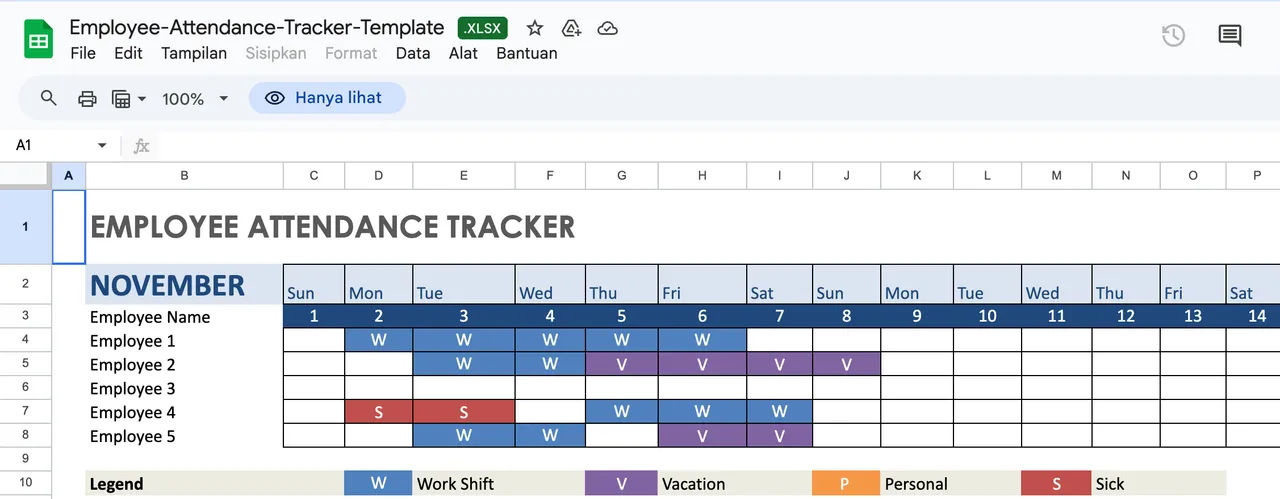
Task: Click Employee 4's red S cell on day 2
Action: point(378,412)
